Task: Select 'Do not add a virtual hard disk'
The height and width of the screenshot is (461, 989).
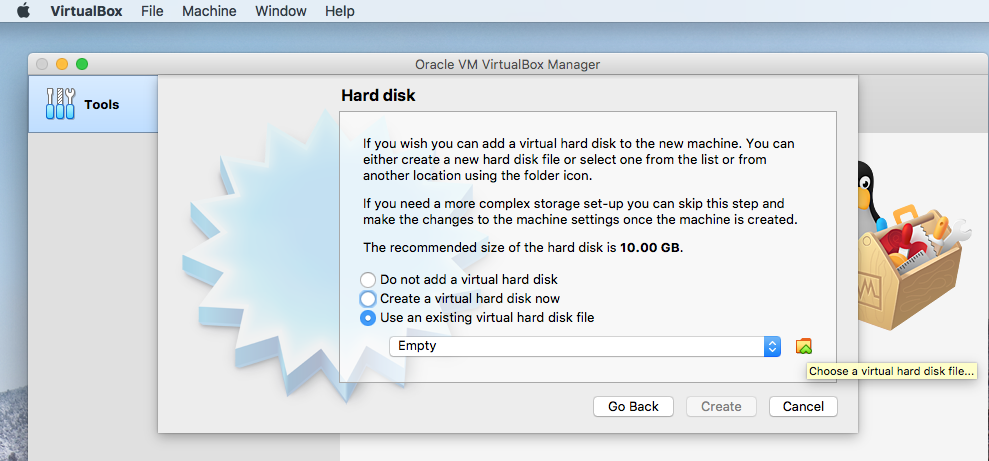Action: coord(369,280)
